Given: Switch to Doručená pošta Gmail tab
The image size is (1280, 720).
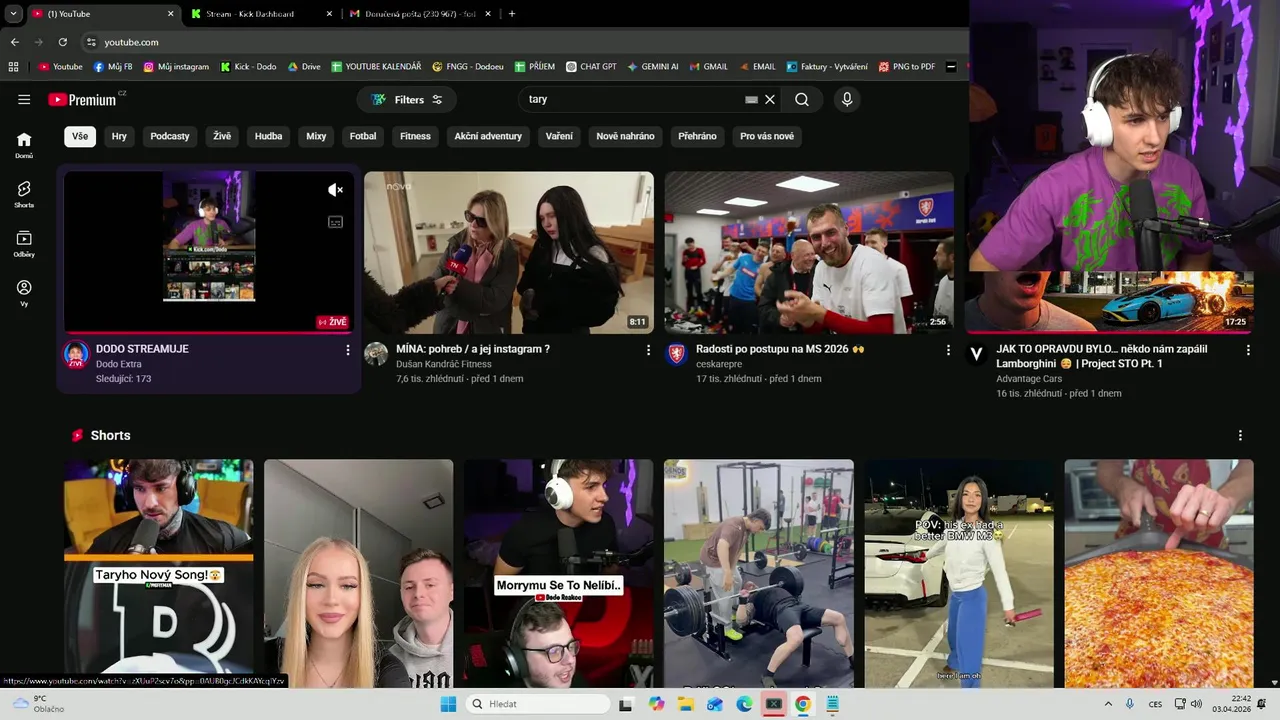Looking at the screenshot, I should 420,14.
